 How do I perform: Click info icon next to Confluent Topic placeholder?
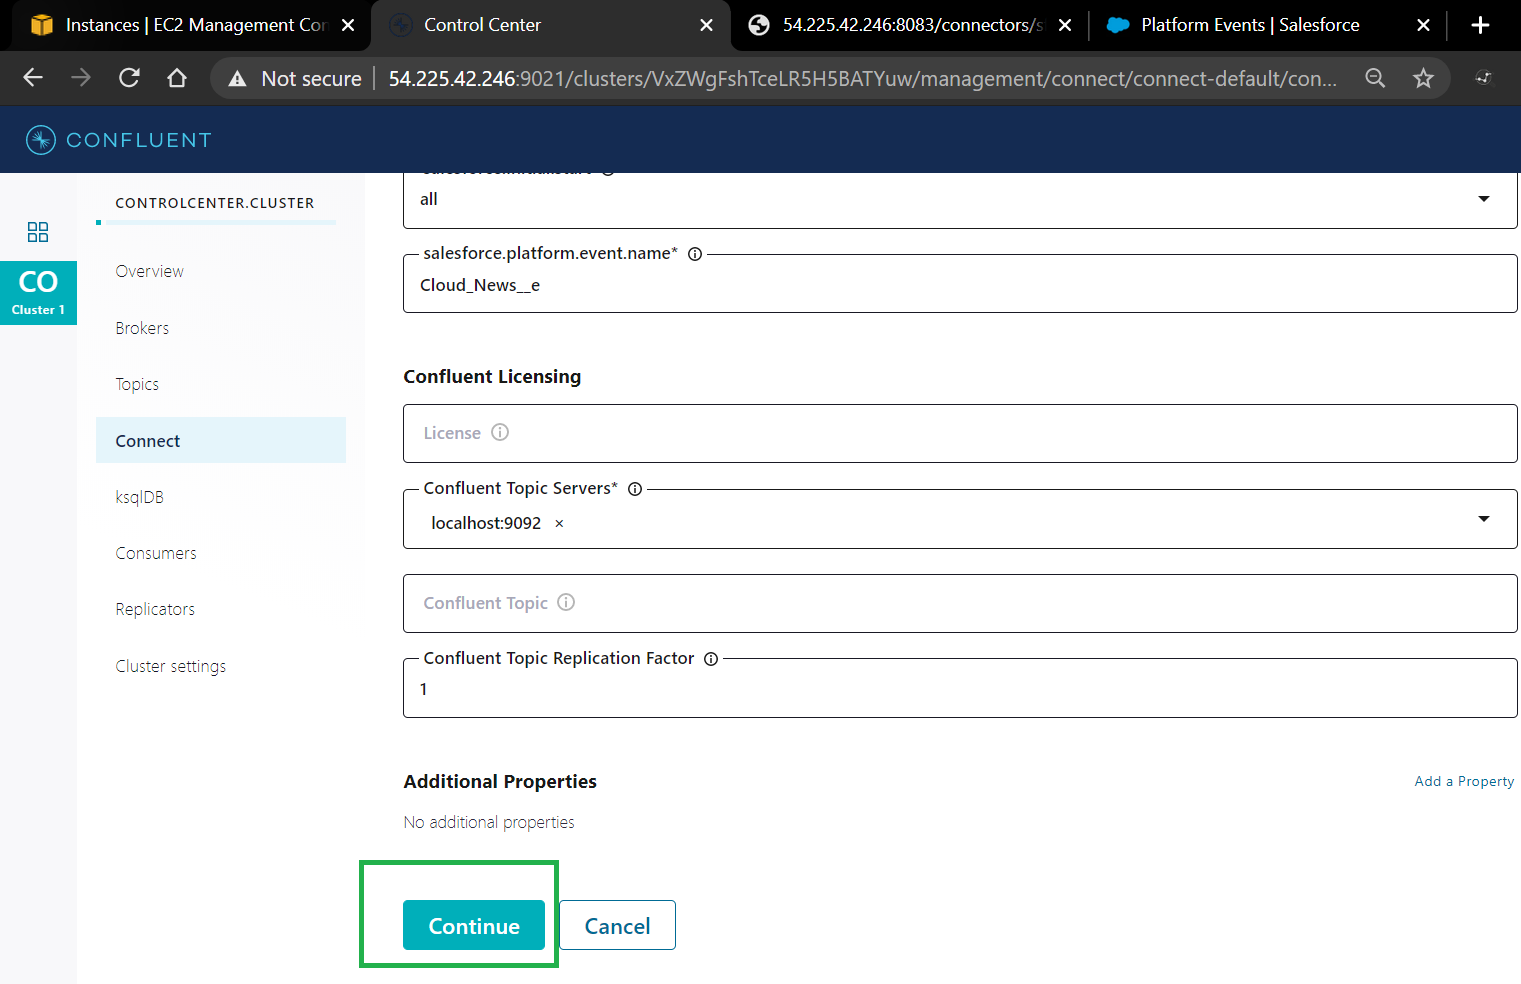point(566,602)
